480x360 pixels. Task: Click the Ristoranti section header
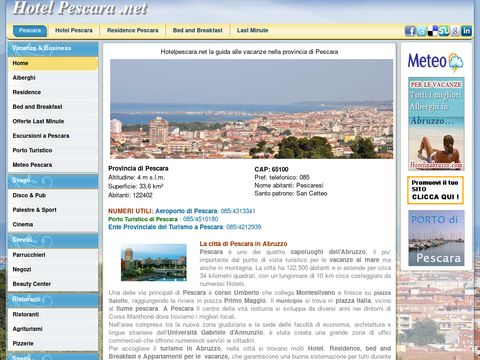(x=53, y=300)
